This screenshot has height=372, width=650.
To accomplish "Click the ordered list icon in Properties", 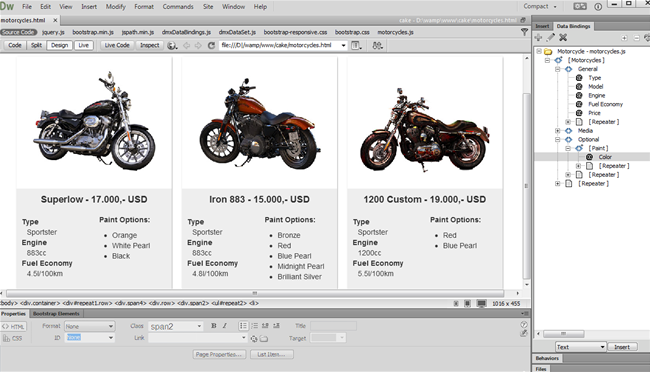I will (255, 326).
